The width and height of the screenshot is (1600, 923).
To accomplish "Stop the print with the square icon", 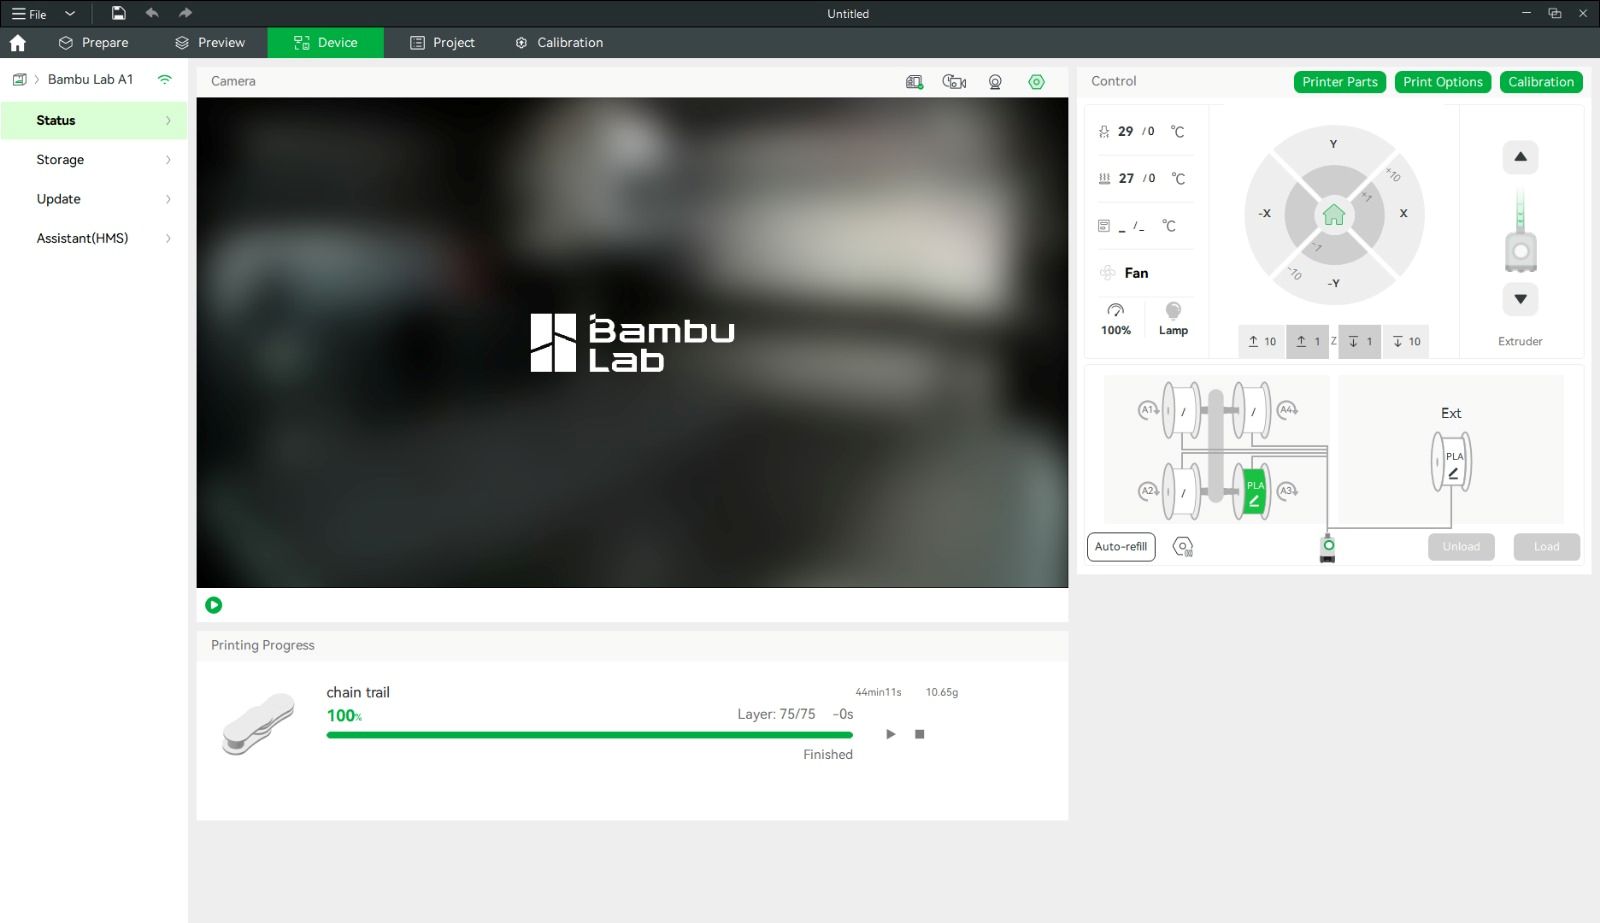I will pos(920,734).
